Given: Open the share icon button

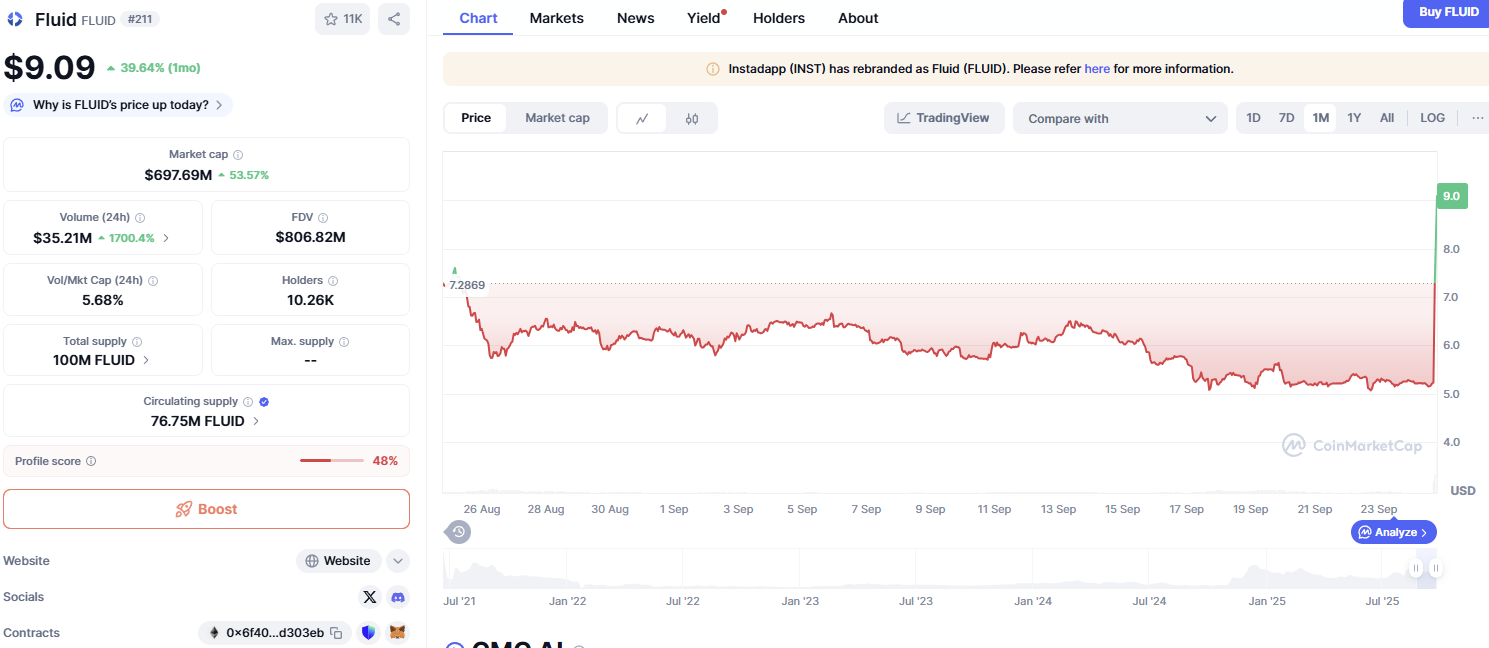Looking at the screenshot, I should [394, 19].
